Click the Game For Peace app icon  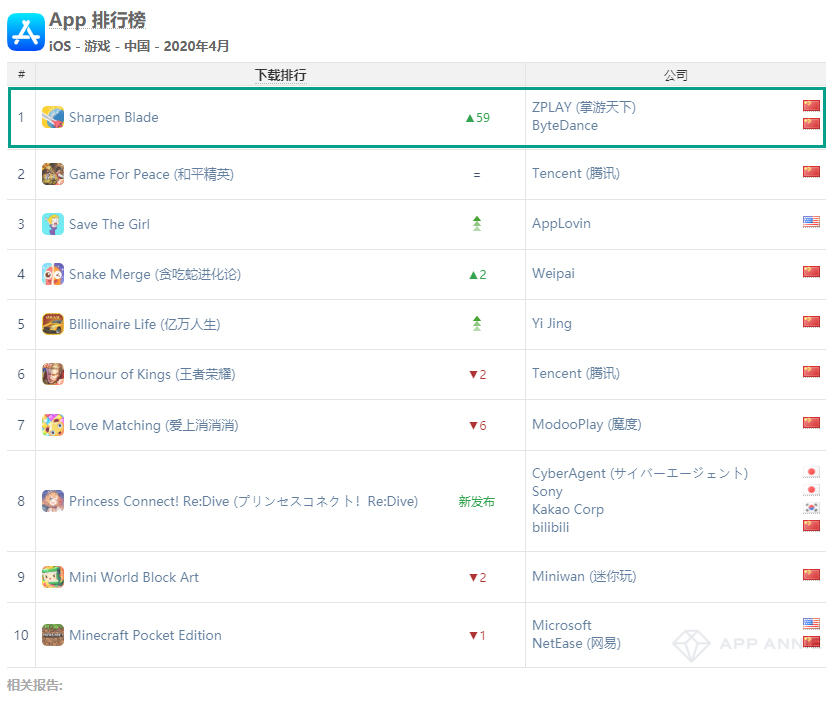(53, 174)
